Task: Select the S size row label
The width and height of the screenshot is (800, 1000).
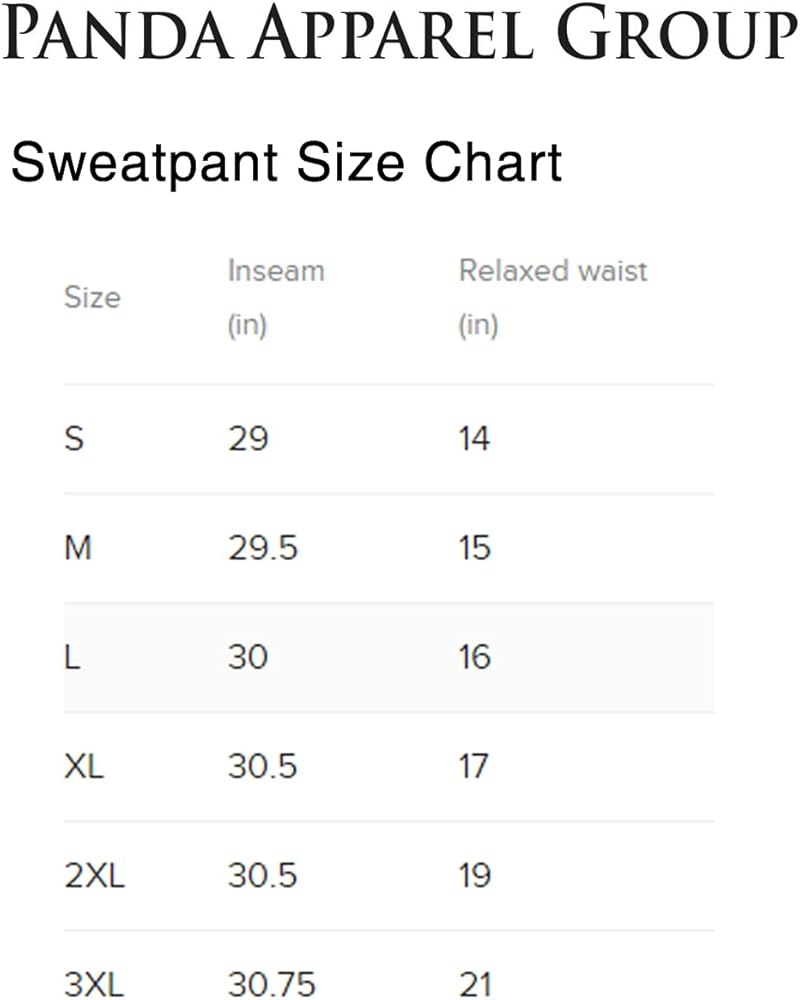Action: coord(74,439)
